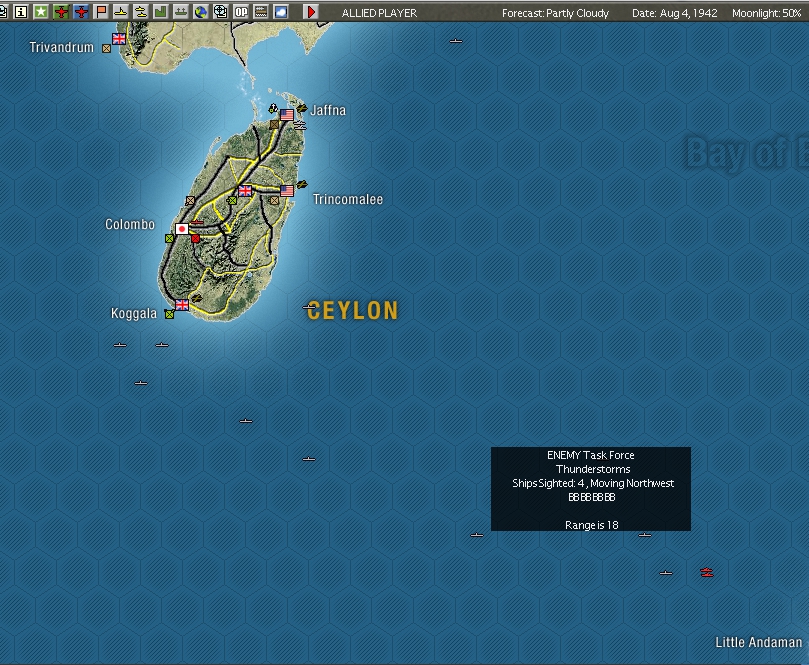Open the Operations Report via the OP icon
The width and height of the screenshot is (809, 665).
click(241, 11)
